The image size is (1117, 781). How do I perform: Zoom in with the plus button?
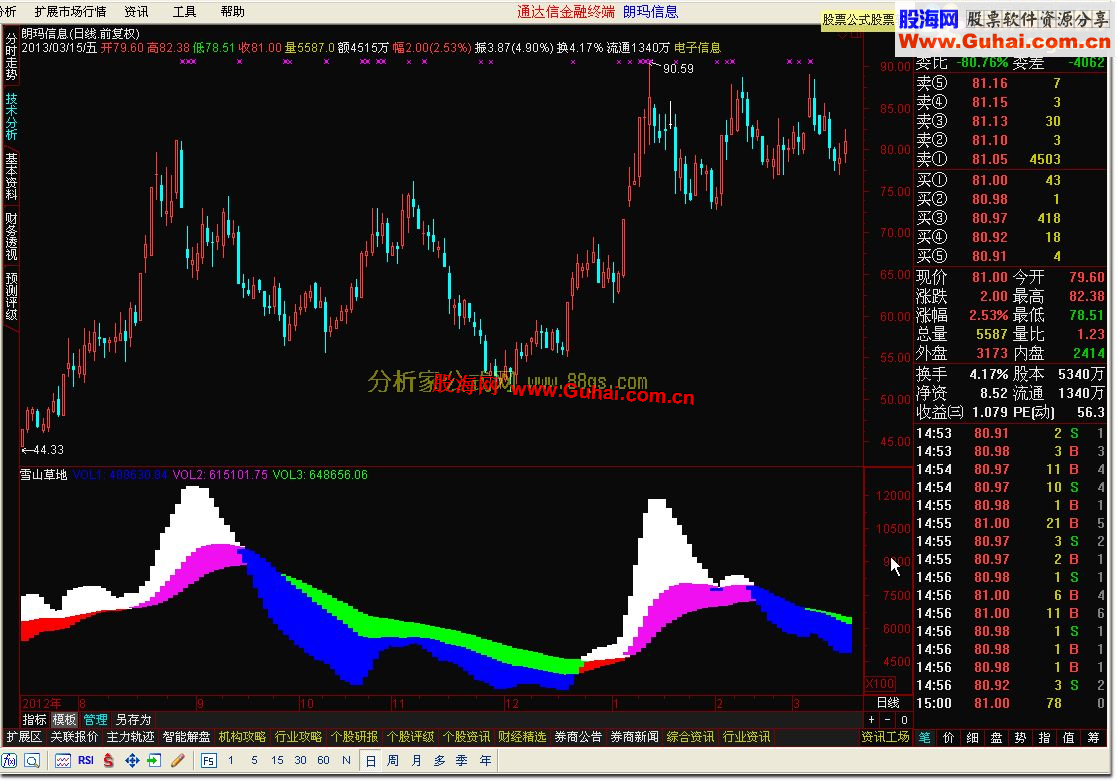(x=872, y=720)
